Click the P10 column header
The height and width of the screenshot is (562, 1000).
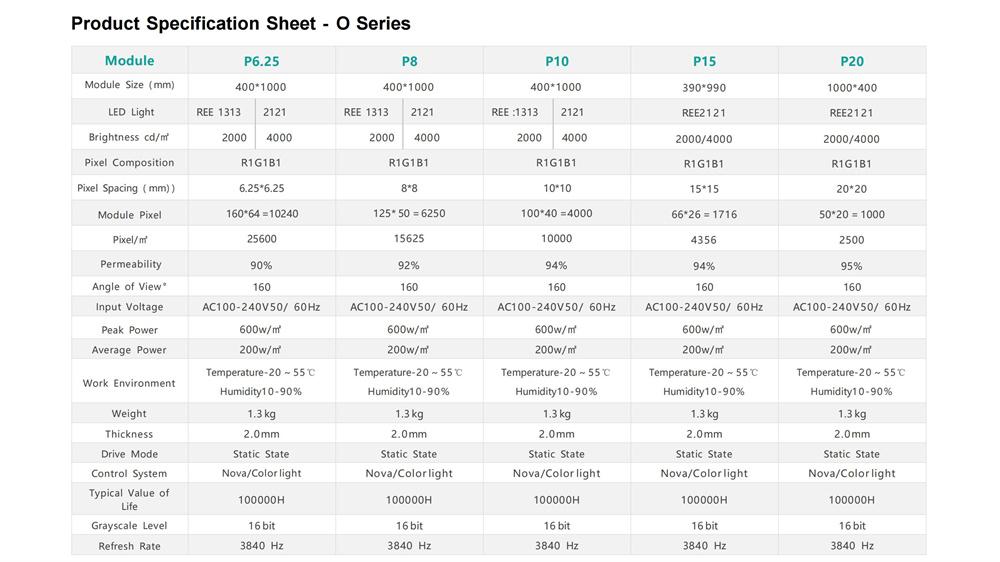coord(557,61)
